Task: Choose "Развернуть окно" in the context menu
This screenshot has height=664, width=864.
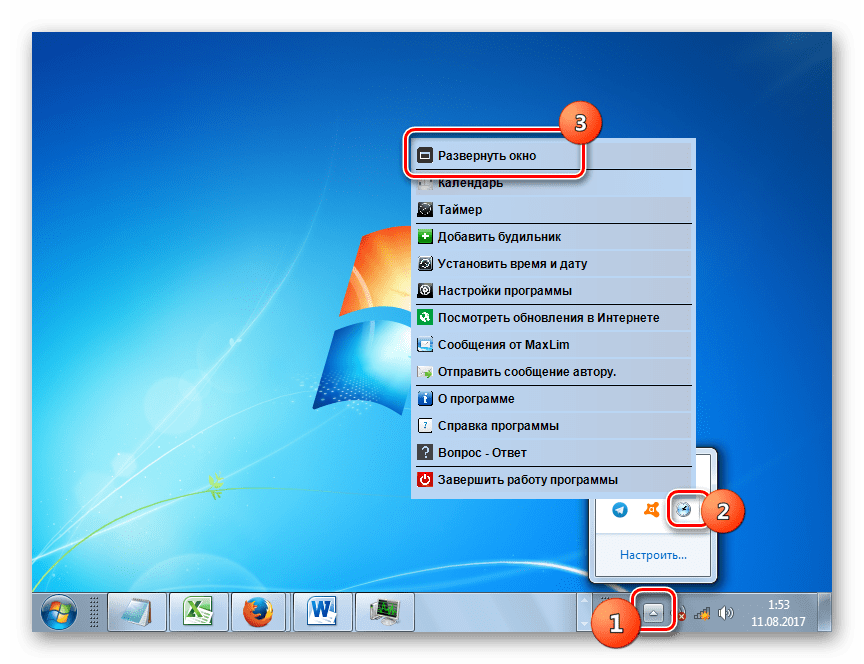Action: click(553, 156)
